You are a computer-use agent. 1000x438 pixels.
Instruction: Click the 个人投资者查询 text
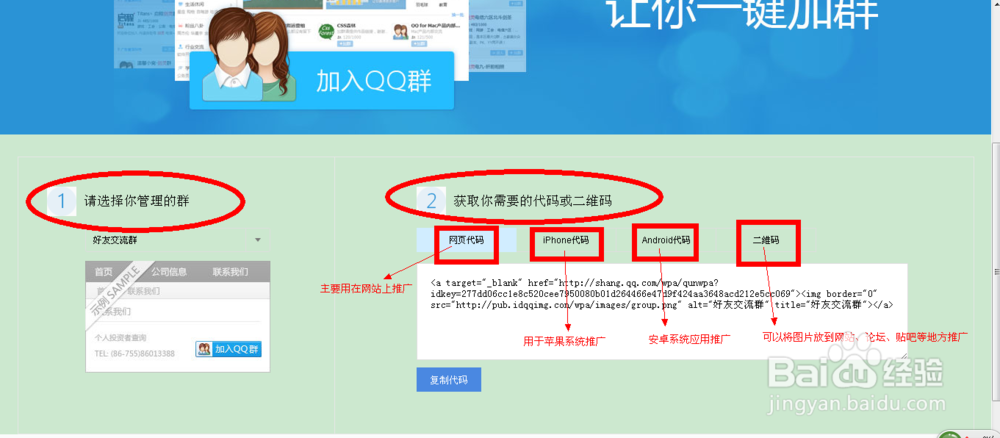pos(121,338)
